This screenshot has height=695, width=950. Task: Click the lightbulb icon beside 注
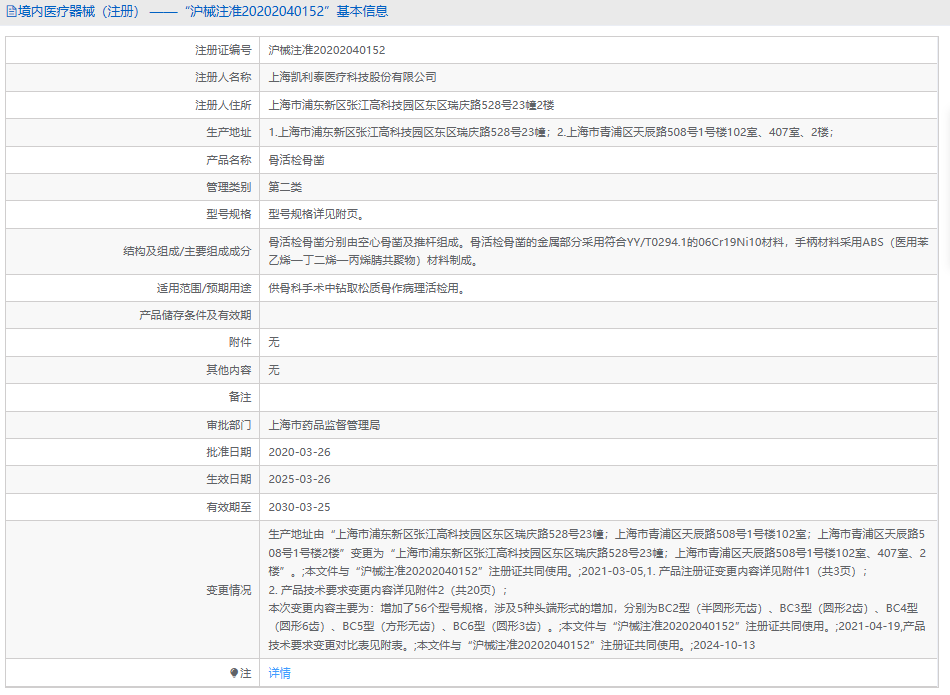234,673
